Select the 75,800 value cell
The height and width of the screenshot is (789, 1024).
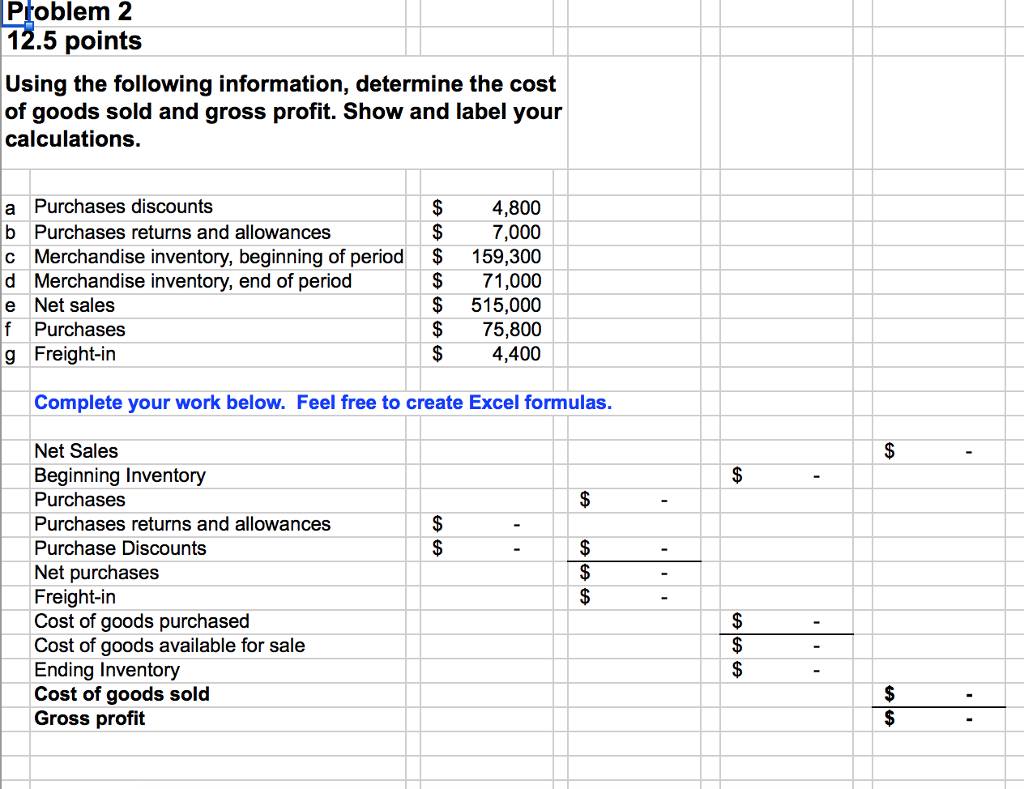pyautogui.click(x=487, y=330)
